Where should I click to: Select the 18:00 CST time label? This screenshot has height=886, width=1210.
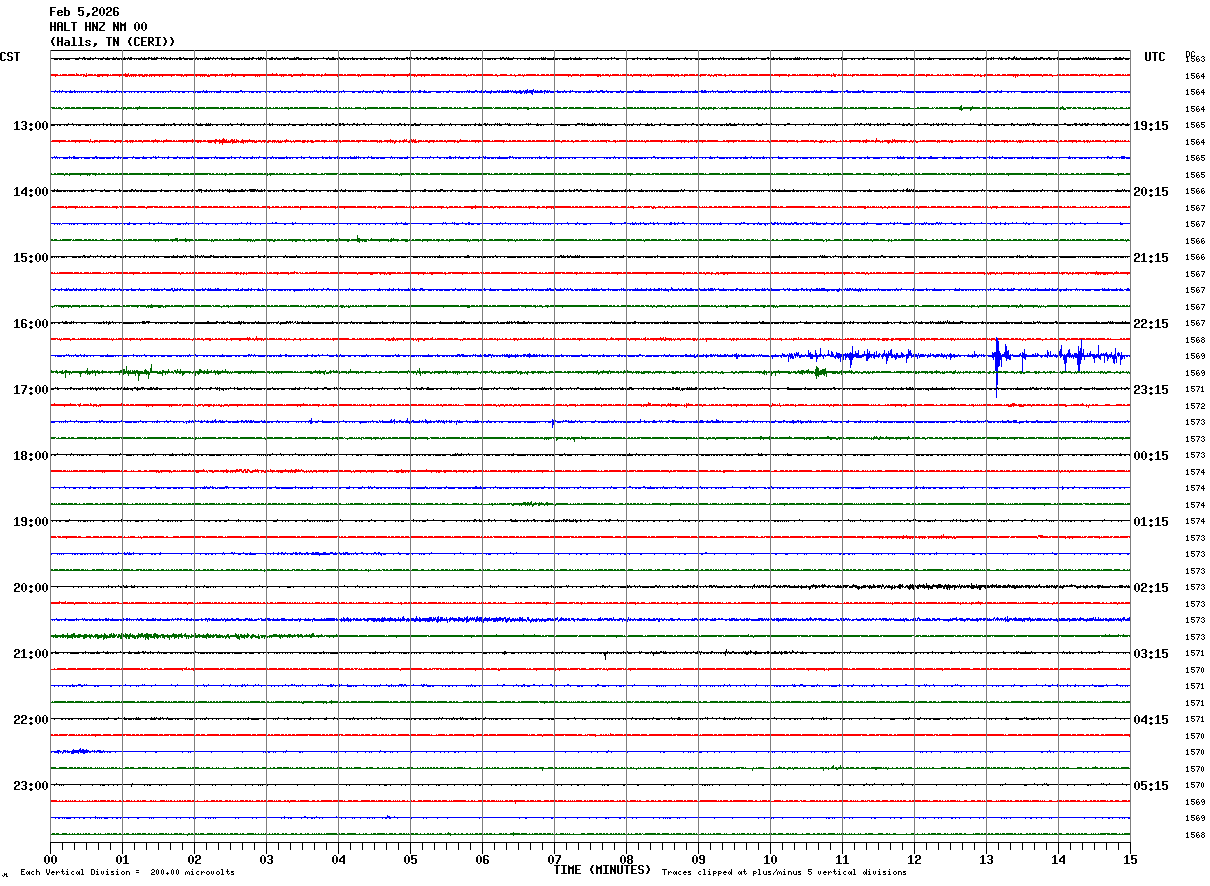pos(31,456)
